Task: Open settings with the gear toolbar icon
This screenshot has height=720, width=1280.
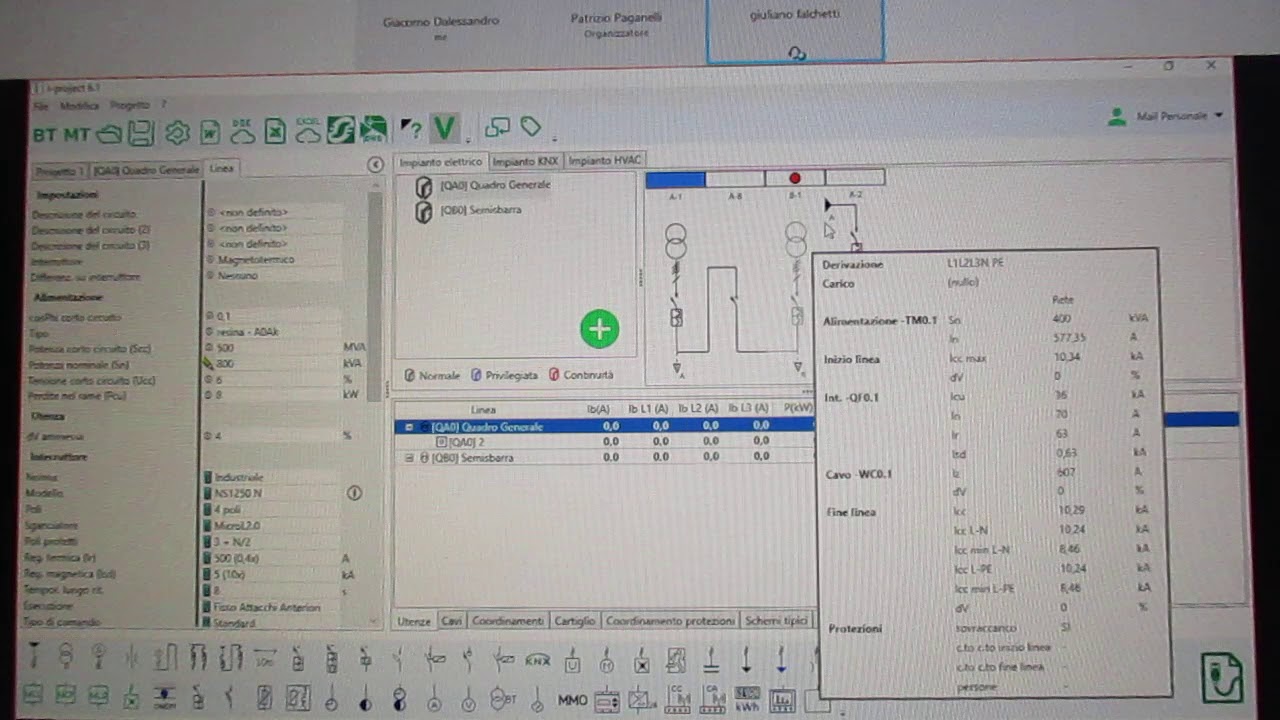Action: coord(177,132)
